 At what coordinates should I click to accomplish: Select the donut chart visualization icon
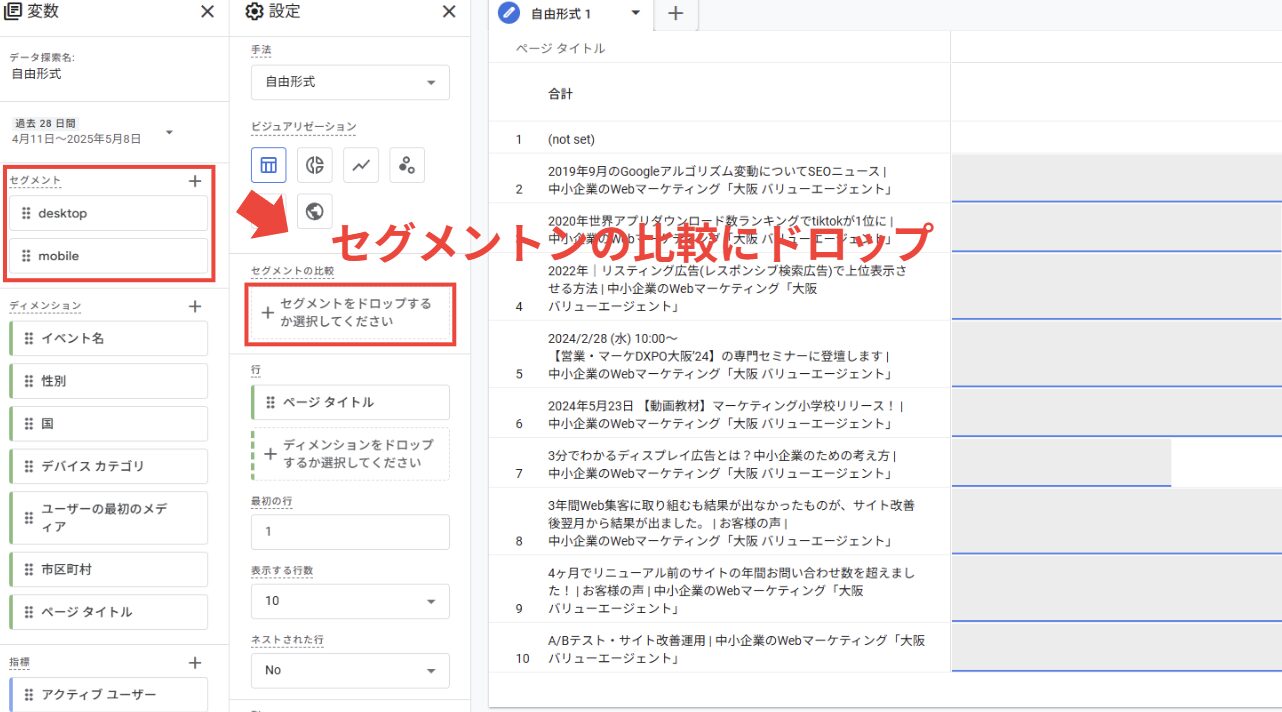pyautogui.click(x=314, y=165)
